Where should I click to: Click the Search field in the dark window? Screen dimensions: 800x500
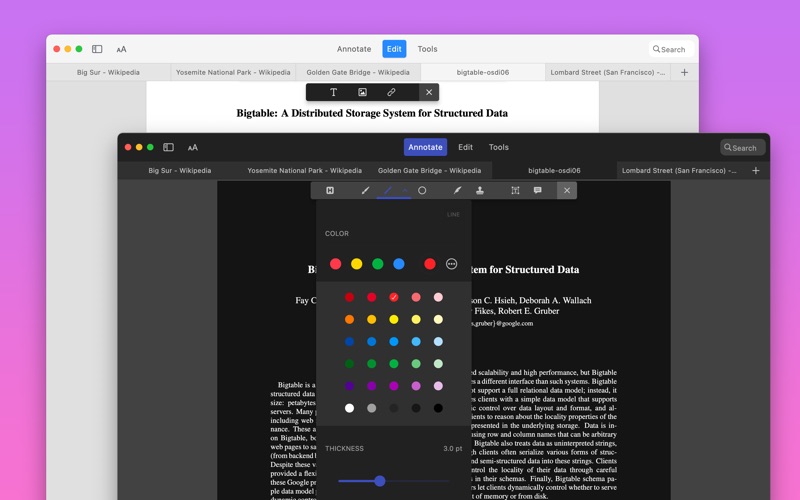743,147
